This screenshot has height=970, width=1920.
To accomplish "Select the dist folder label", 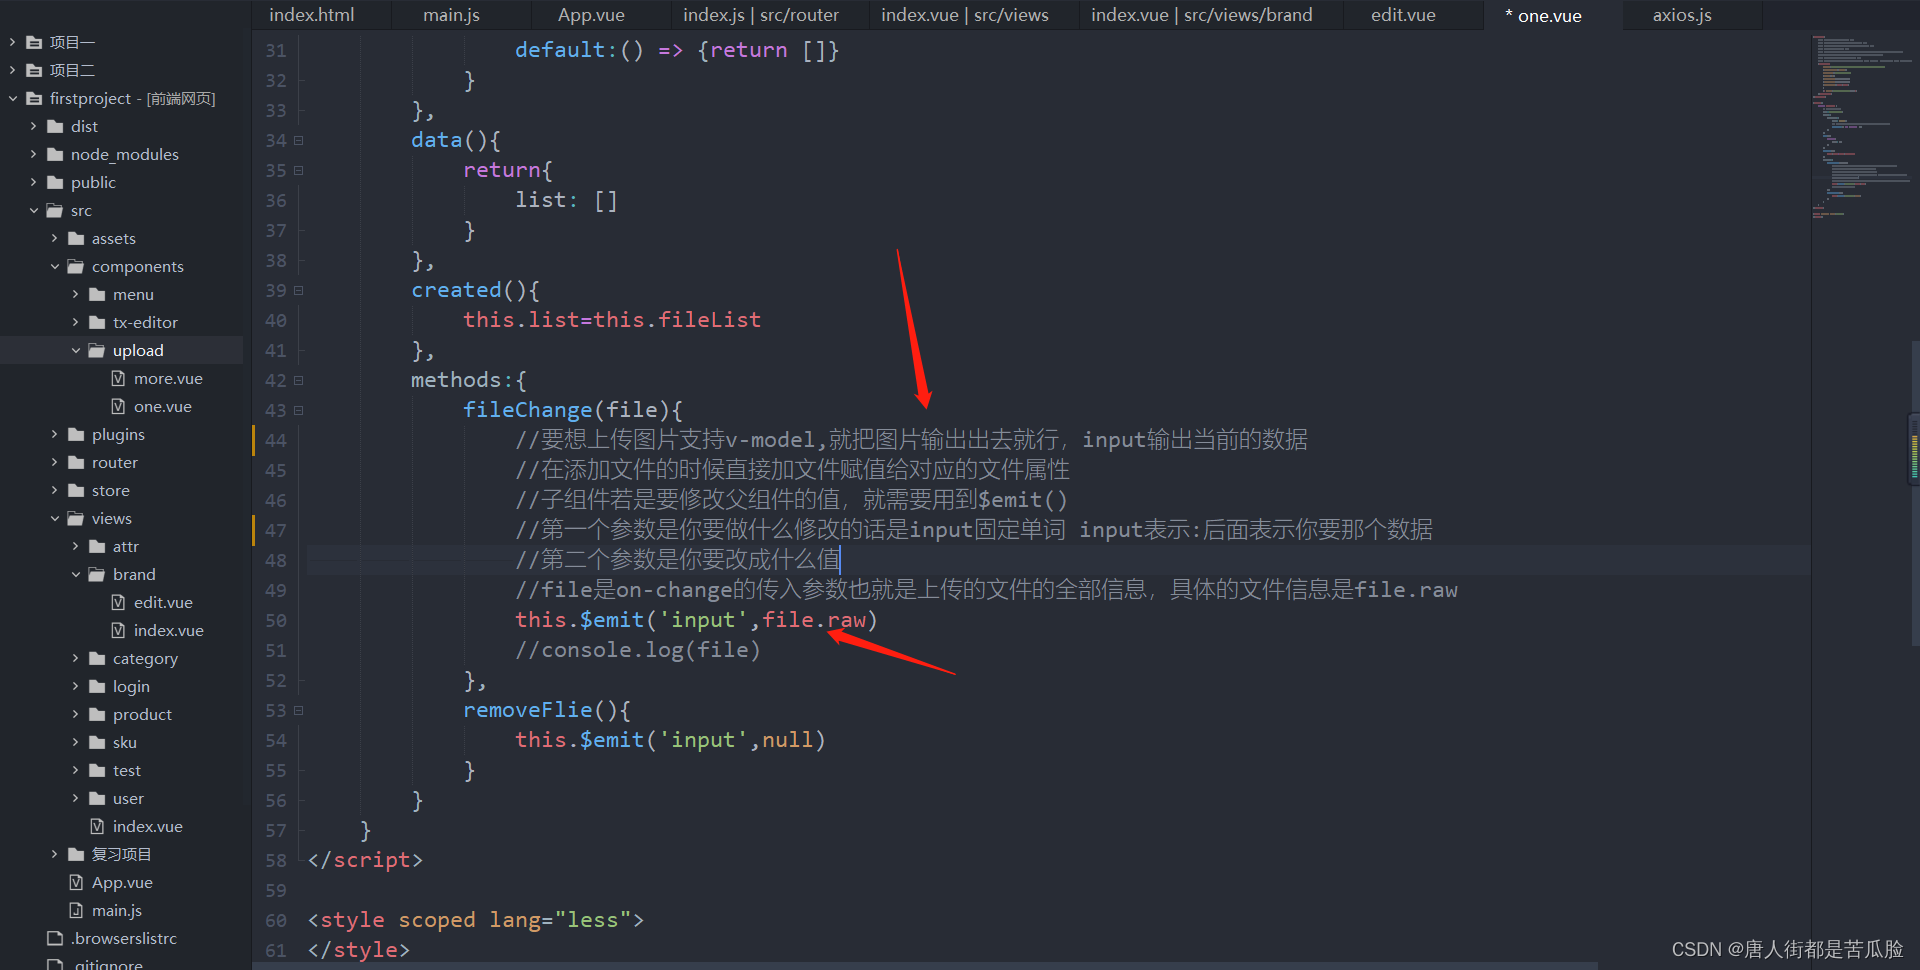I will [84, 126].
